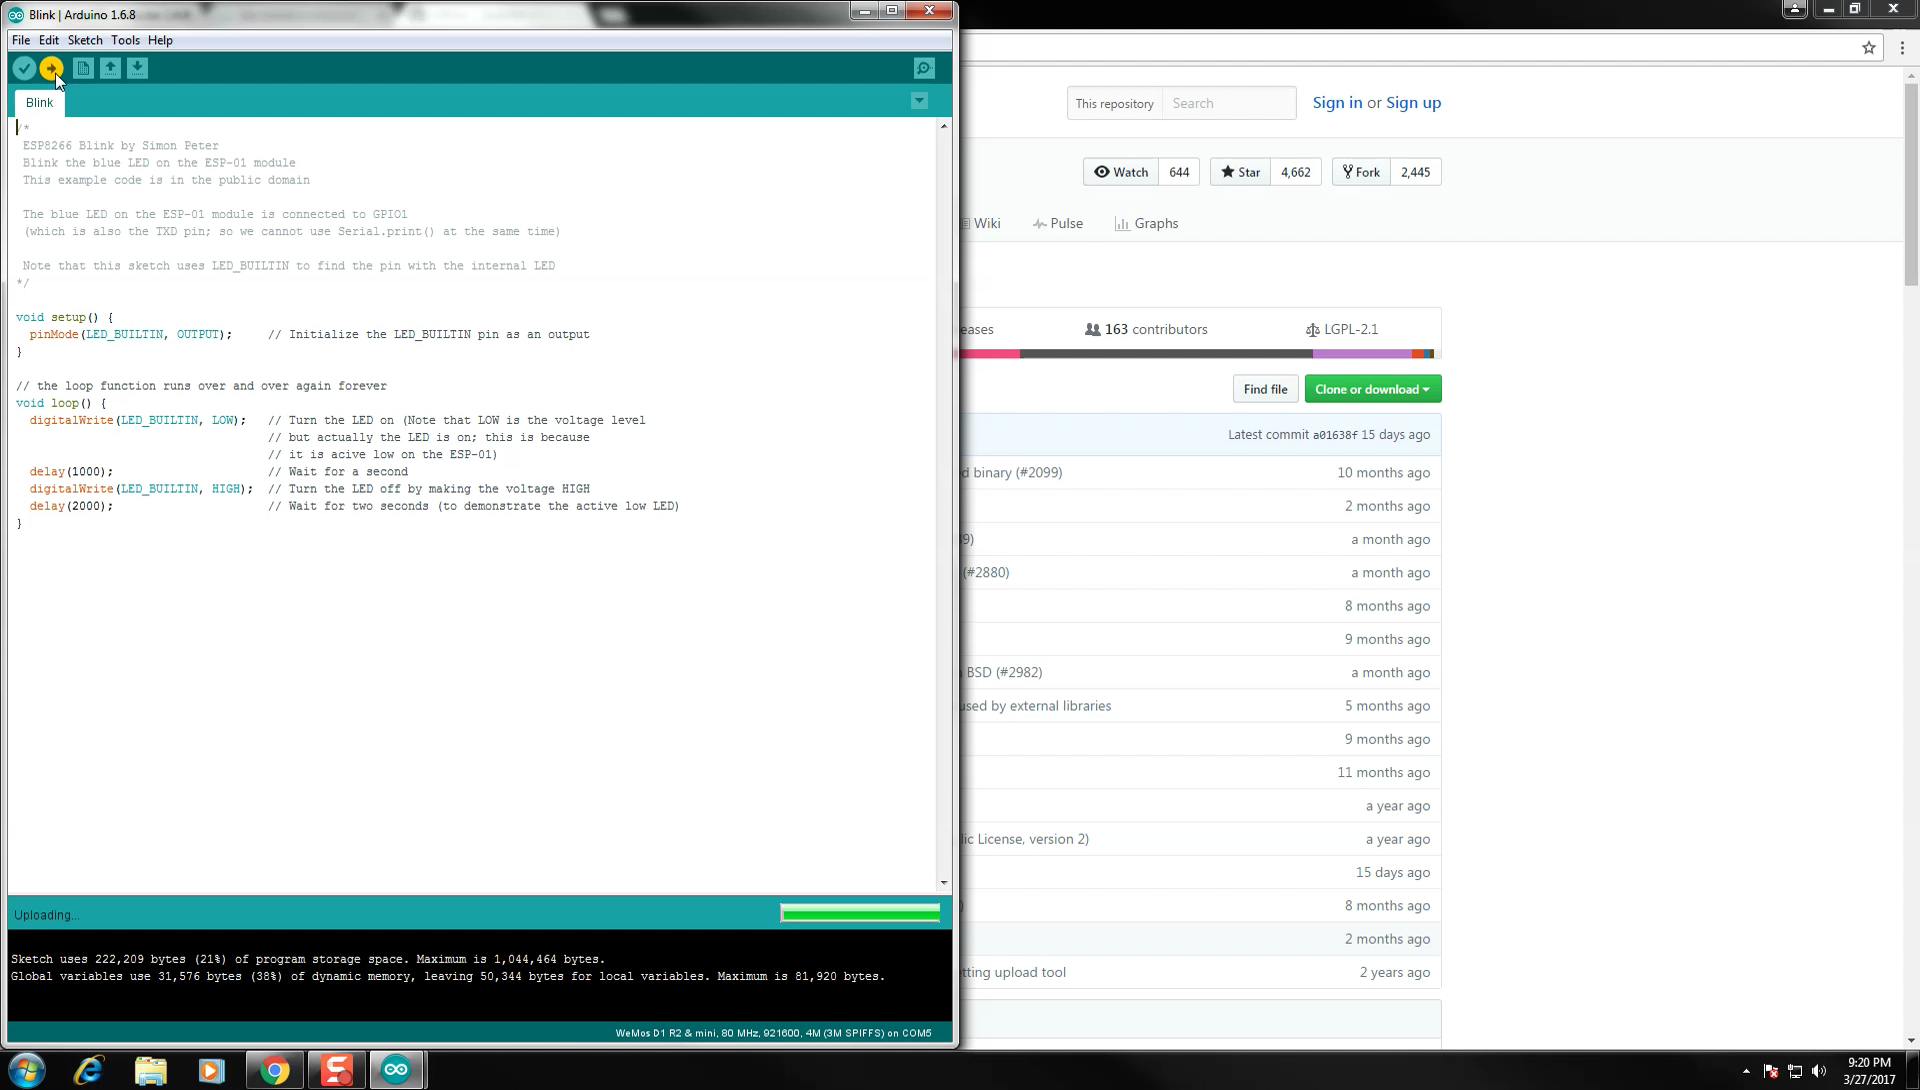Screen dimensions: 1920x1090
Task: Click the Sign up link
Action: (x=1412, y=103)
